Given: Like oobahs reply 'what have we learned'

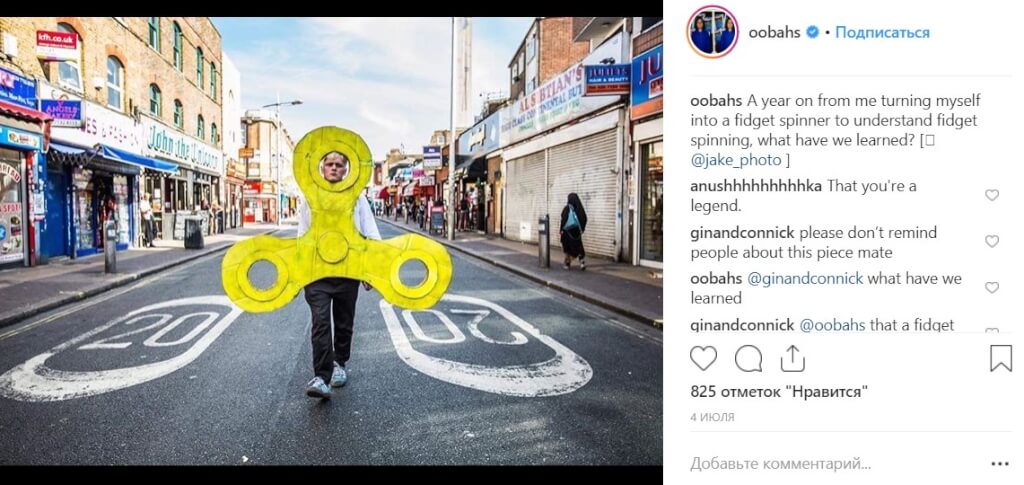Looking at the screenshot, I should pos(992,288).
